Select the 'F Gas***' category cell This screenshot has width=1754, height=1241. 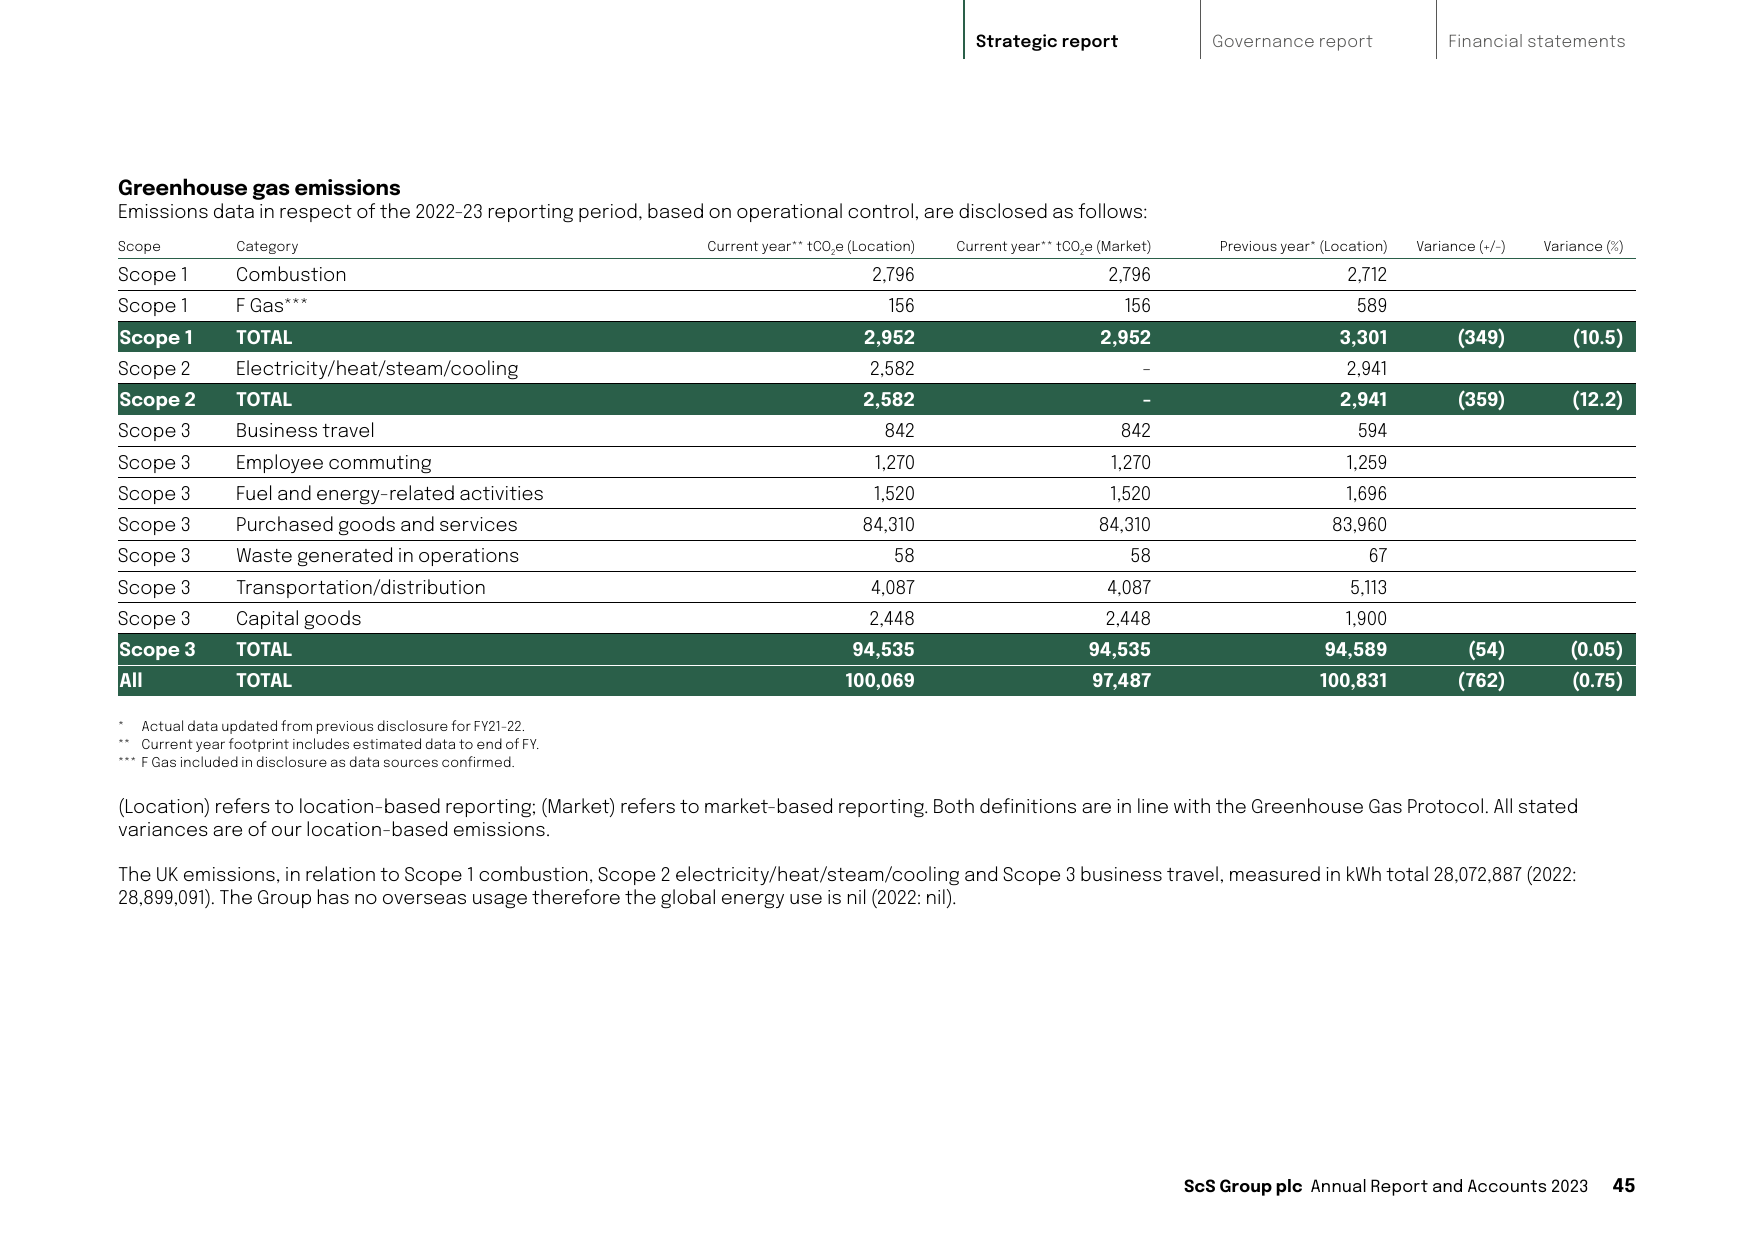tap(272, 306)
